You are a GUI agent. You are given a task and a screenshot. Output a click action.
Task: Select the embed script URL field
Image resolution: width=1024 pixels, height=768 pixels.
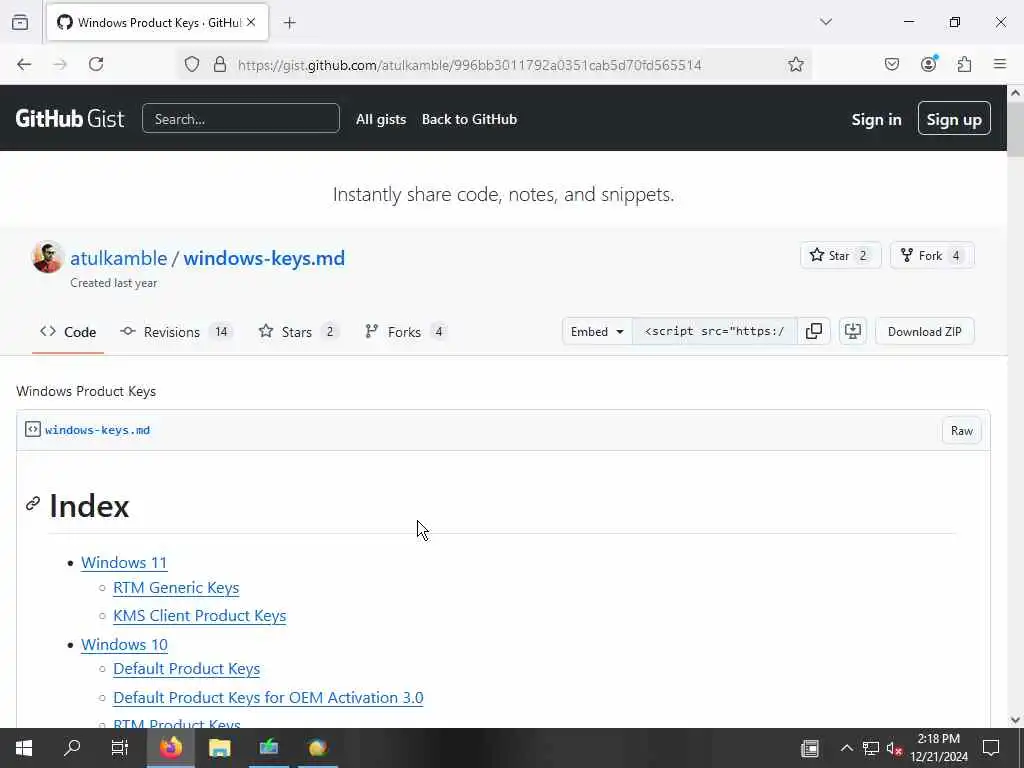pyautogui.click(x=714, y=332)
